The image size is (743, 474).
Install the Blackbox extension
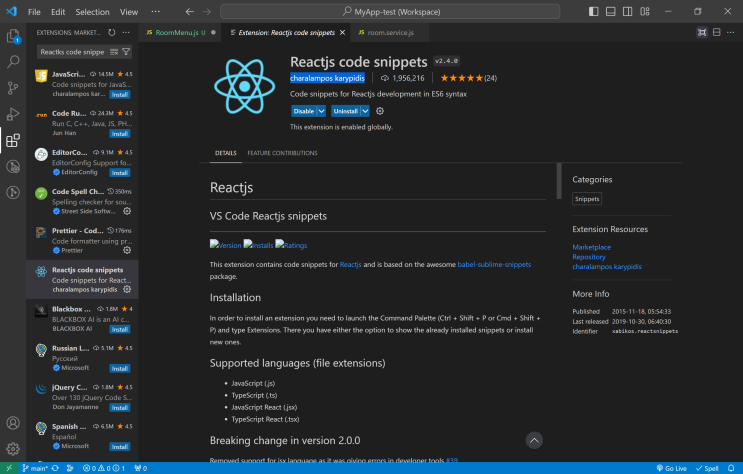pos(120,329)
